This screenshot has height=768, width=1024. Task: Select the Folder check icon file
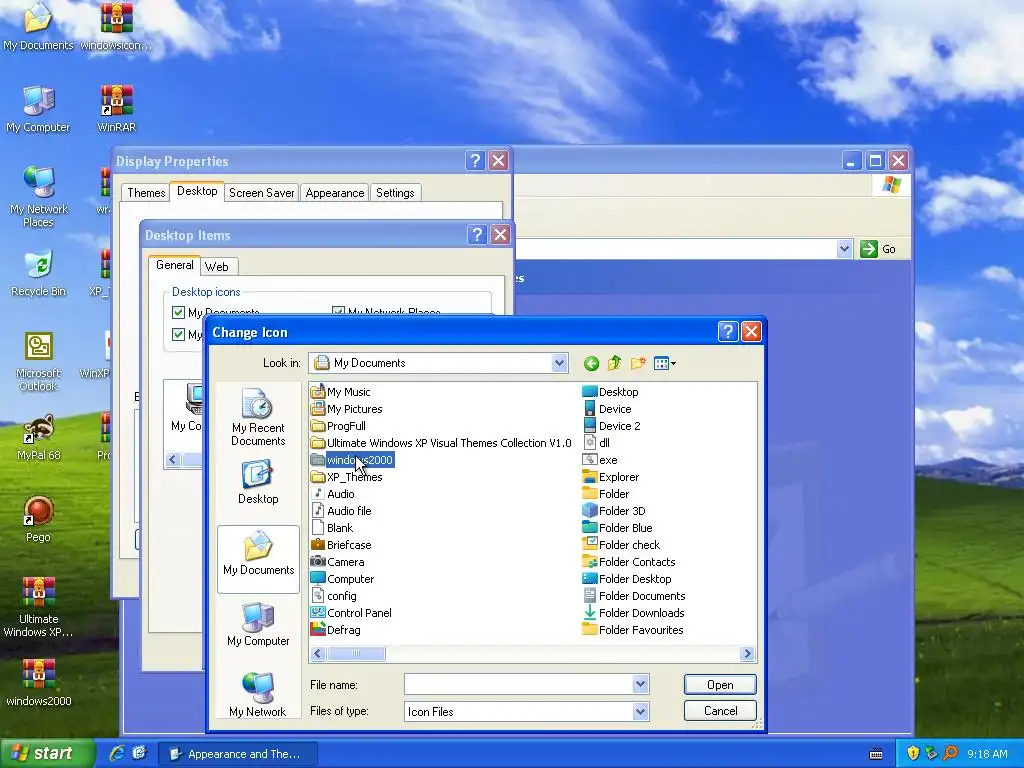pyautogui.click(x=621, y=545)
